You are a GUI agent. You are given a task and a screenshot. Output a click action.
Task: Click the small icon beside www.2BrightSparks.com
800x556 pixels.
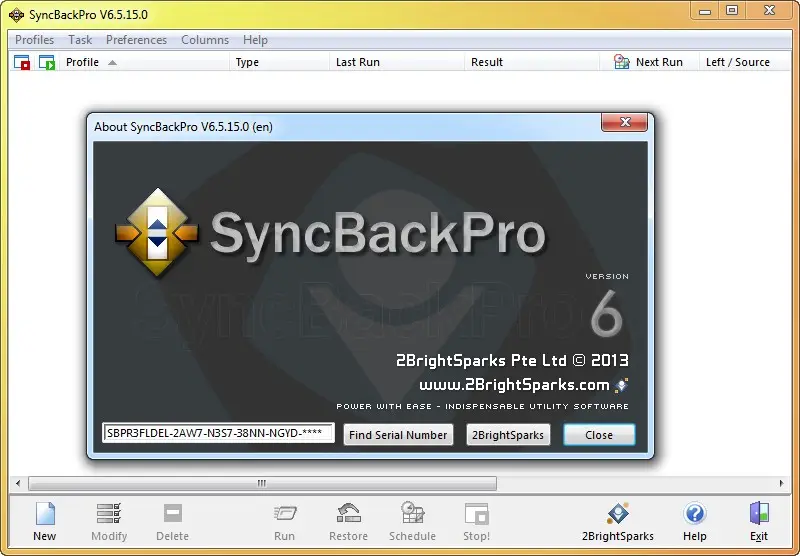click(x=621, y=385)
